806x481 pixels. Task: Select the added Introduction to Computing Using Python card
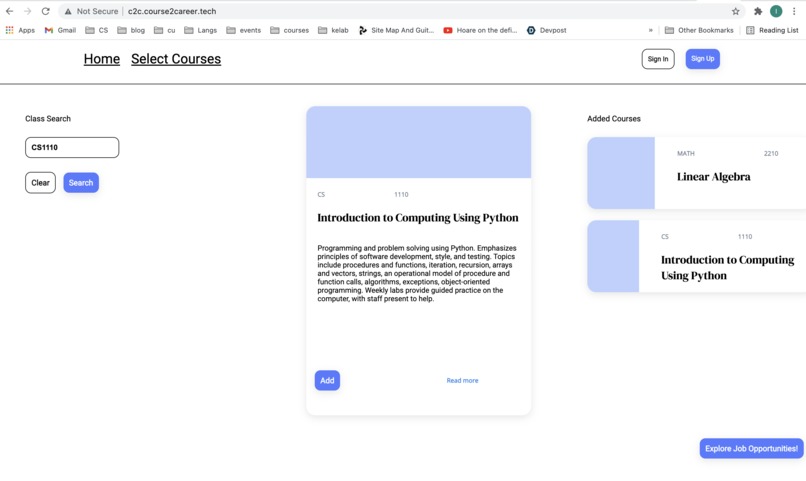[697, 256]
